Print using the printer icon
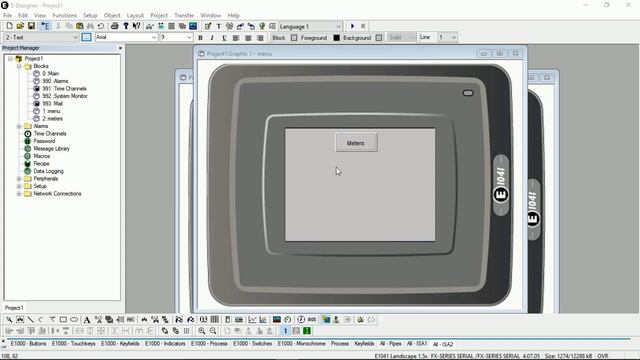This screenshot has height=360, width=640. 115,26
